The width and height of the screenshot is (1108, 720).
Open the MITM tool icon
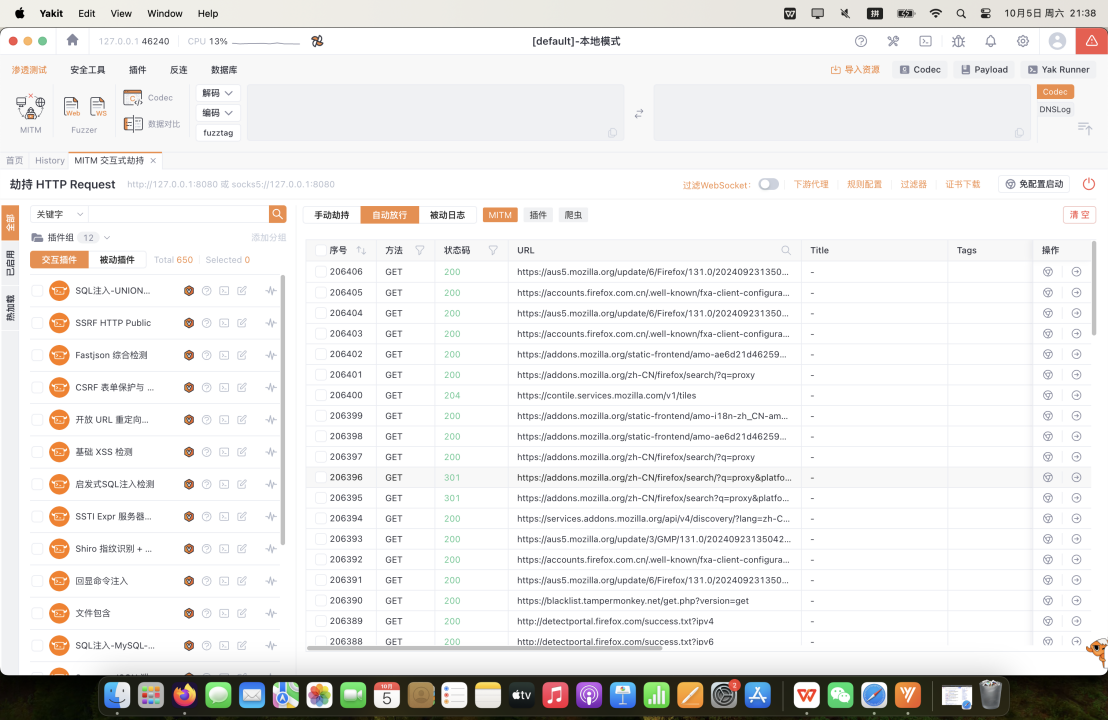point(31,108)
